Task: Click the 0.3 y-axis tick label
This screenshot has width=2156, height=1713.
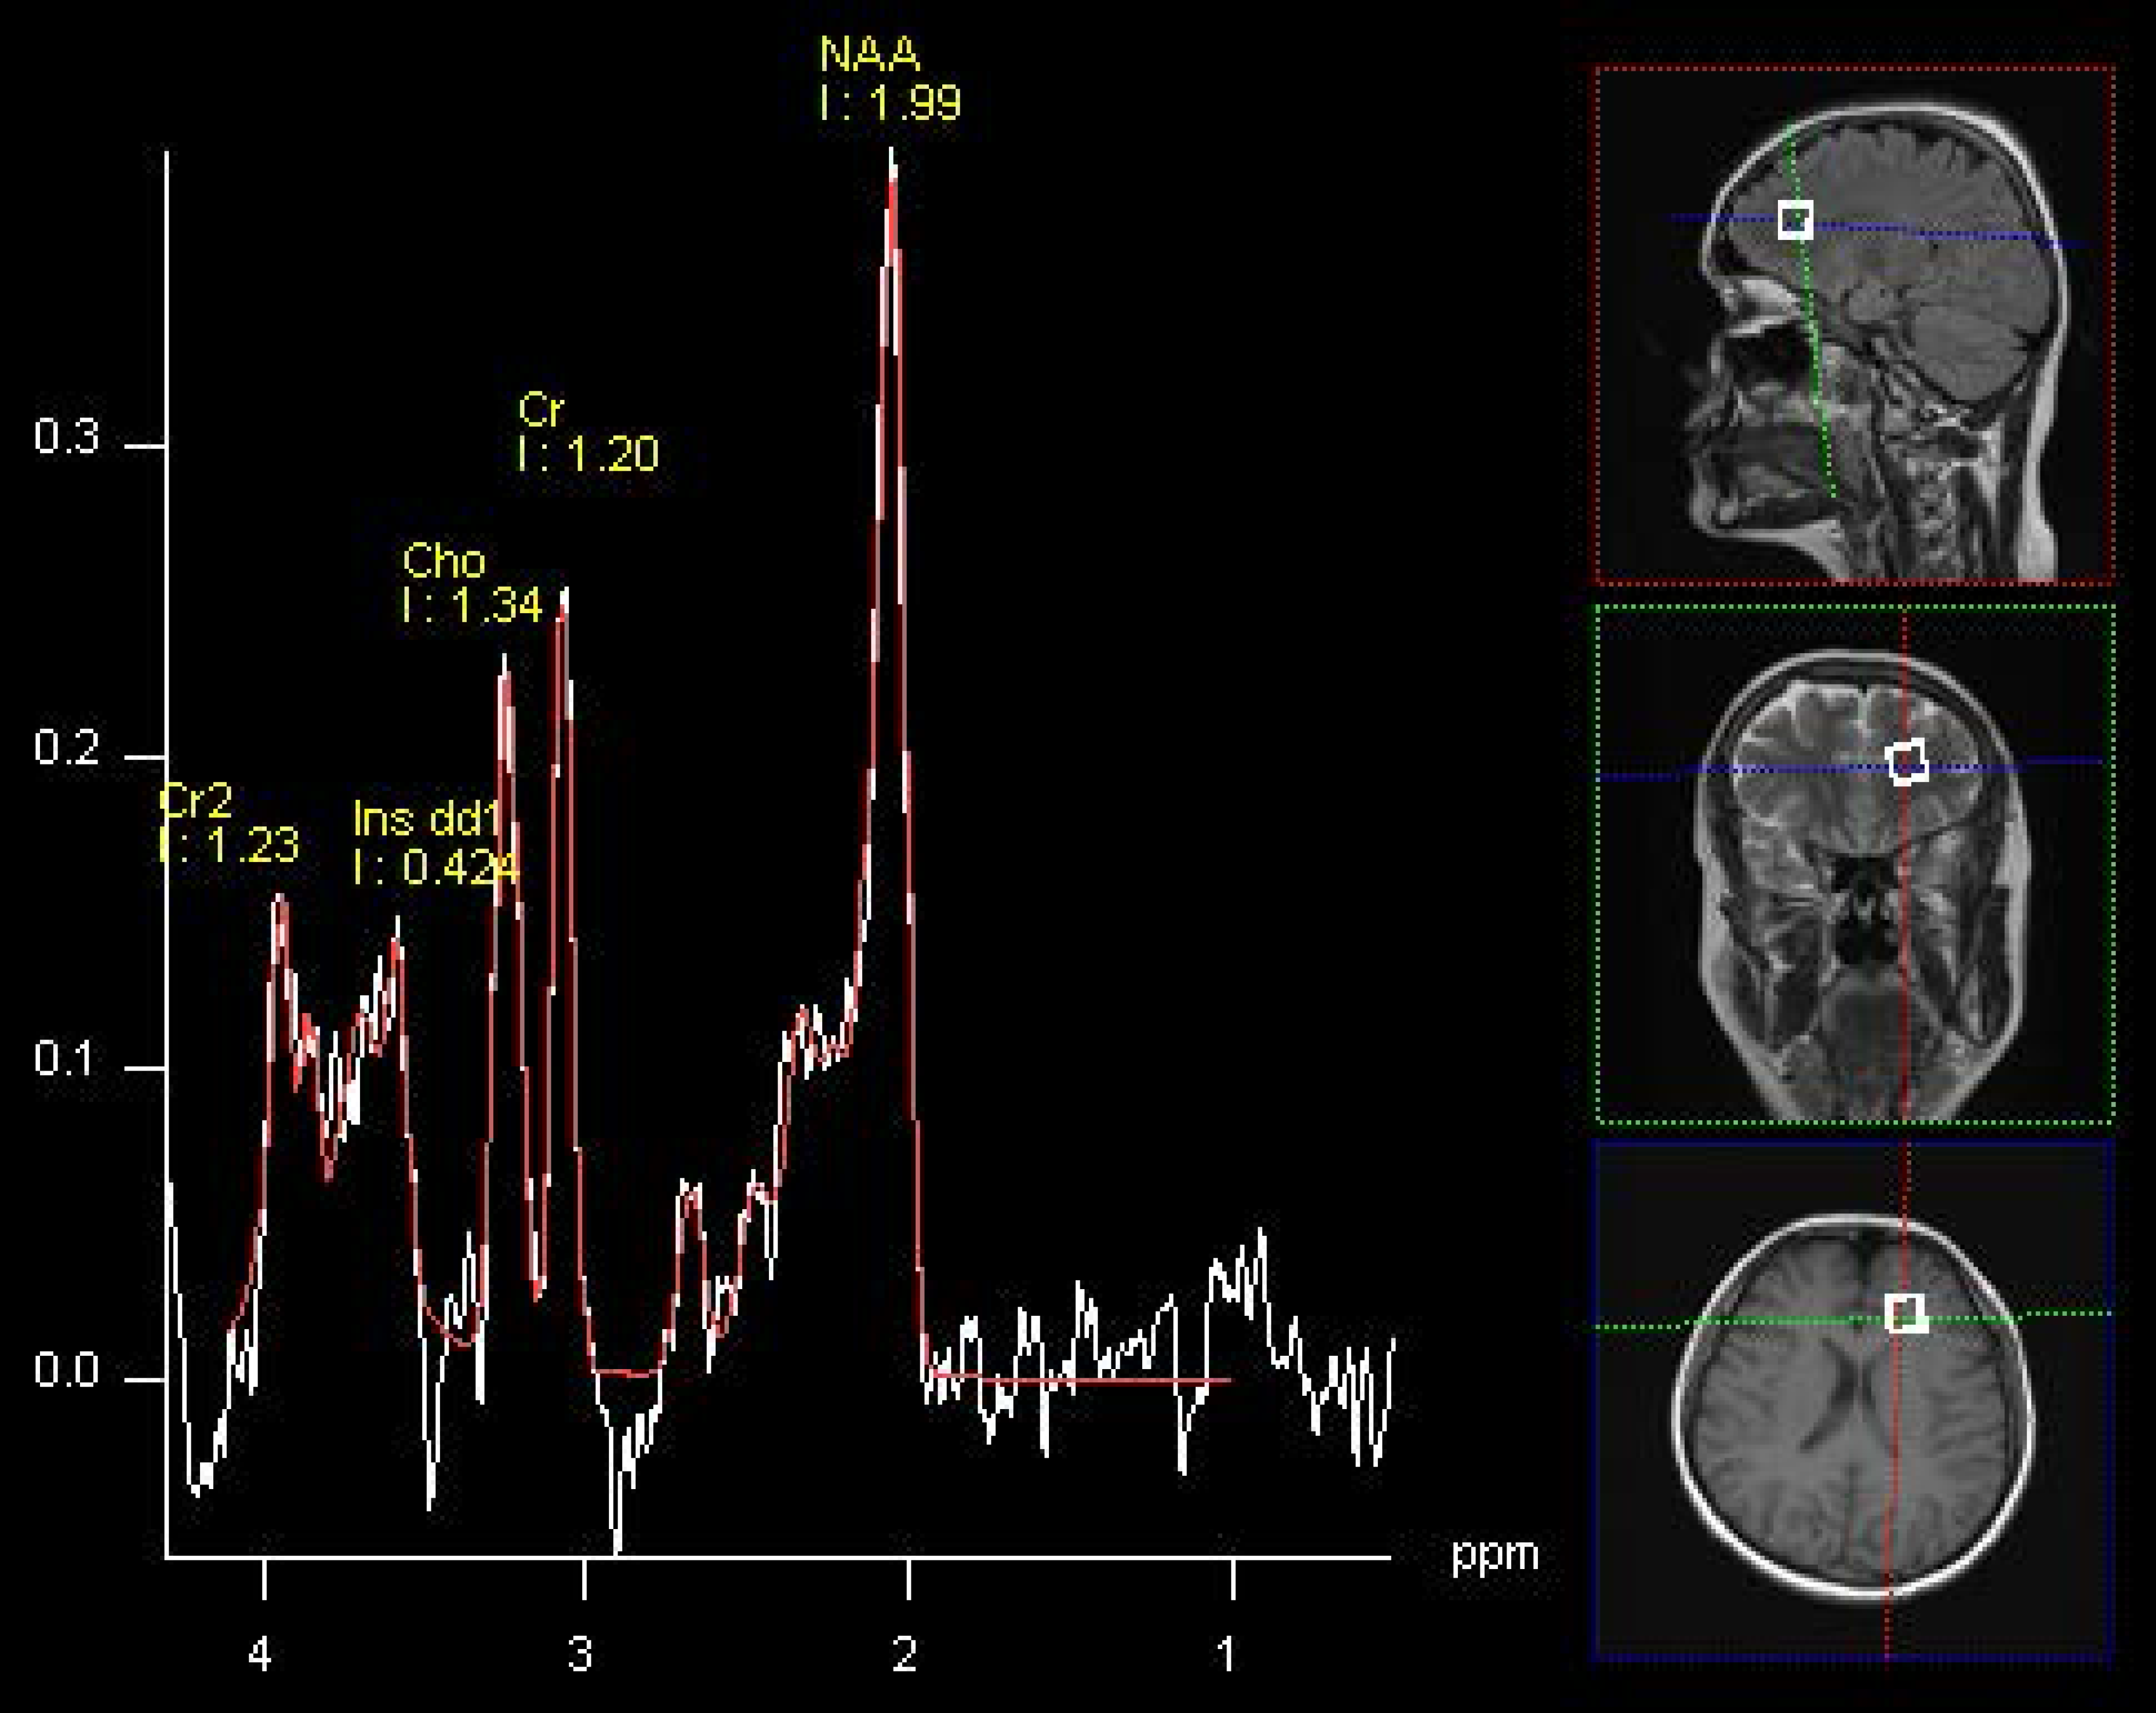Action: tap(66, 437)
